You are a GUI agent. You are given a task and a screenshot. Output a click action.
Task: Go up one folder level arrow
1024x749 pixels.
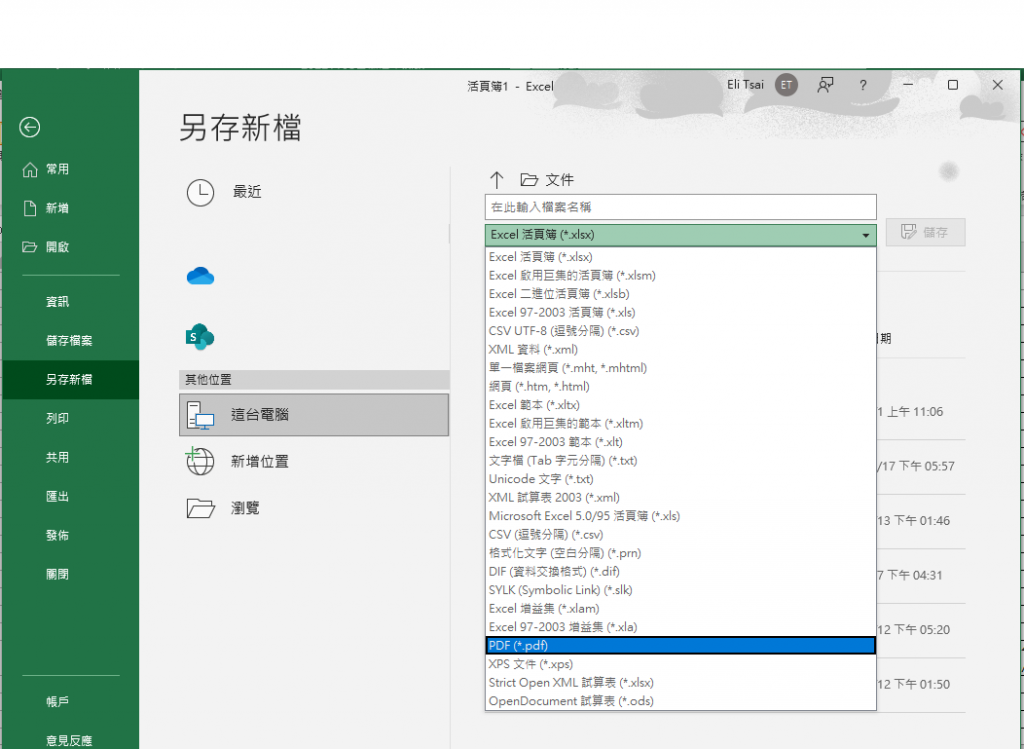click(x=496, y=180)
